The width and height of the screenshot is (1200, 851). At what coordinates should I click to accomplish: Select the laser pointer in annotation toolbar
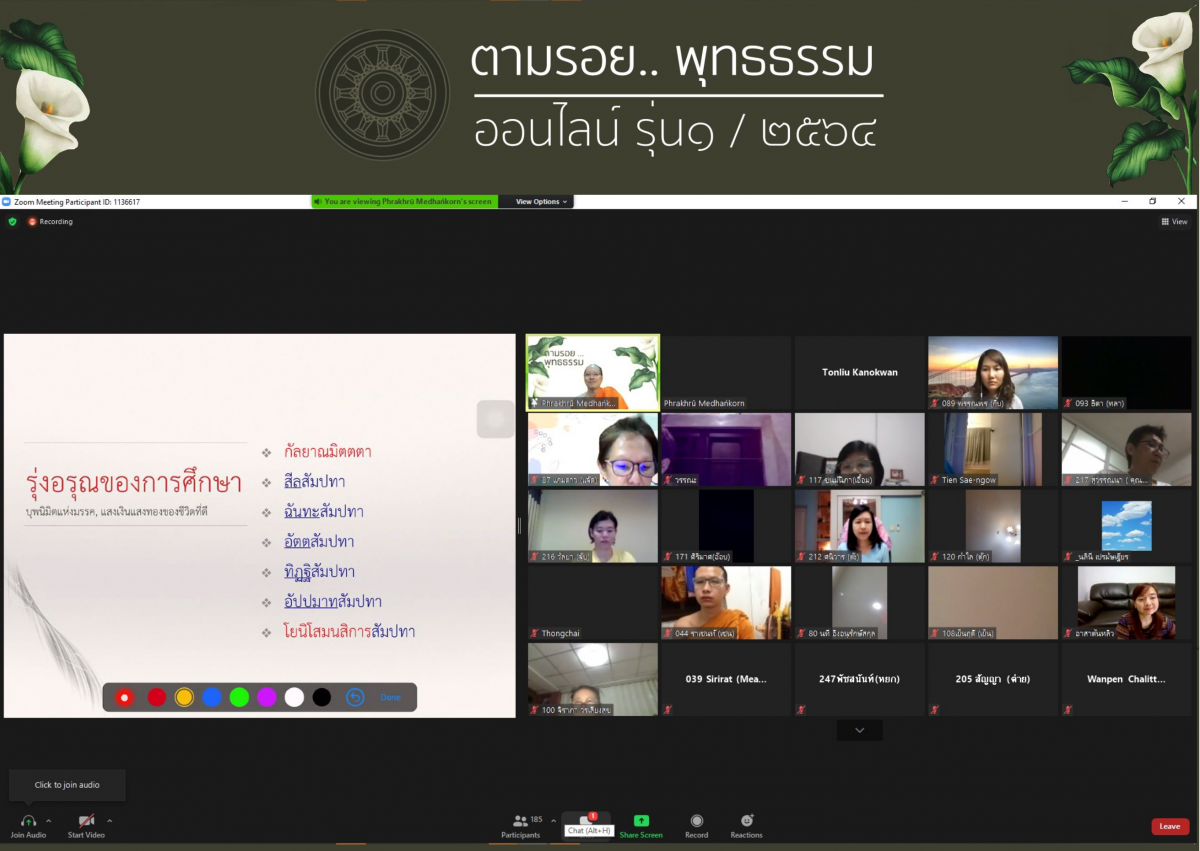point(125,697)
